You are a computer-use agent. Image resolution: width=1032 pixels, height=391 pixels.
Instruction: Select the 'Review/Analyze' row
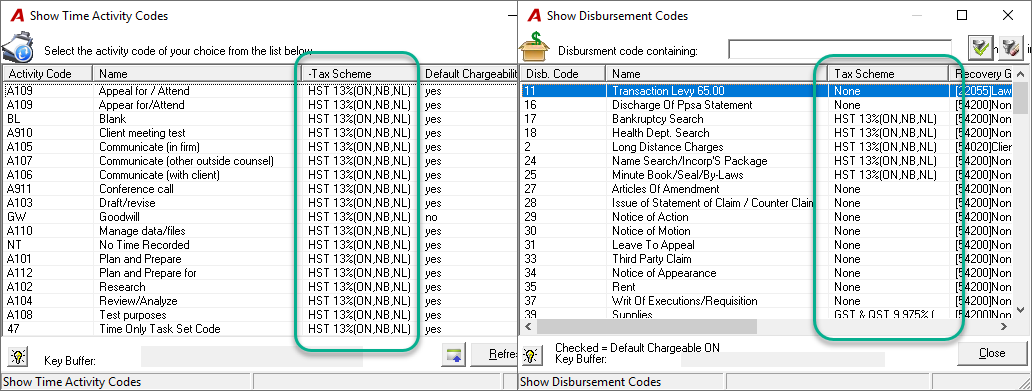coord(261,301)
